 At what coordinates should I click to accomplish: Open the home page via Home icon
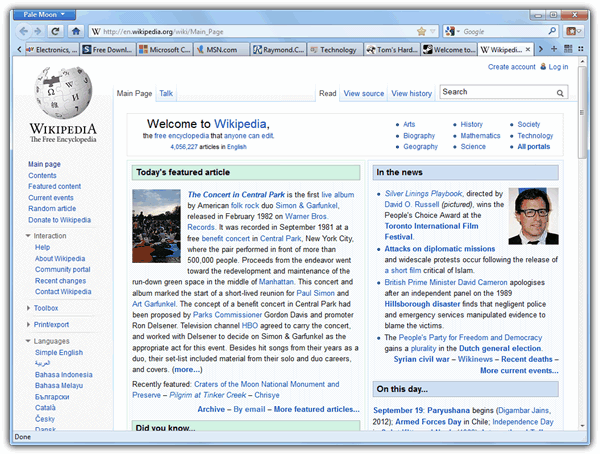tap(76, 31)
